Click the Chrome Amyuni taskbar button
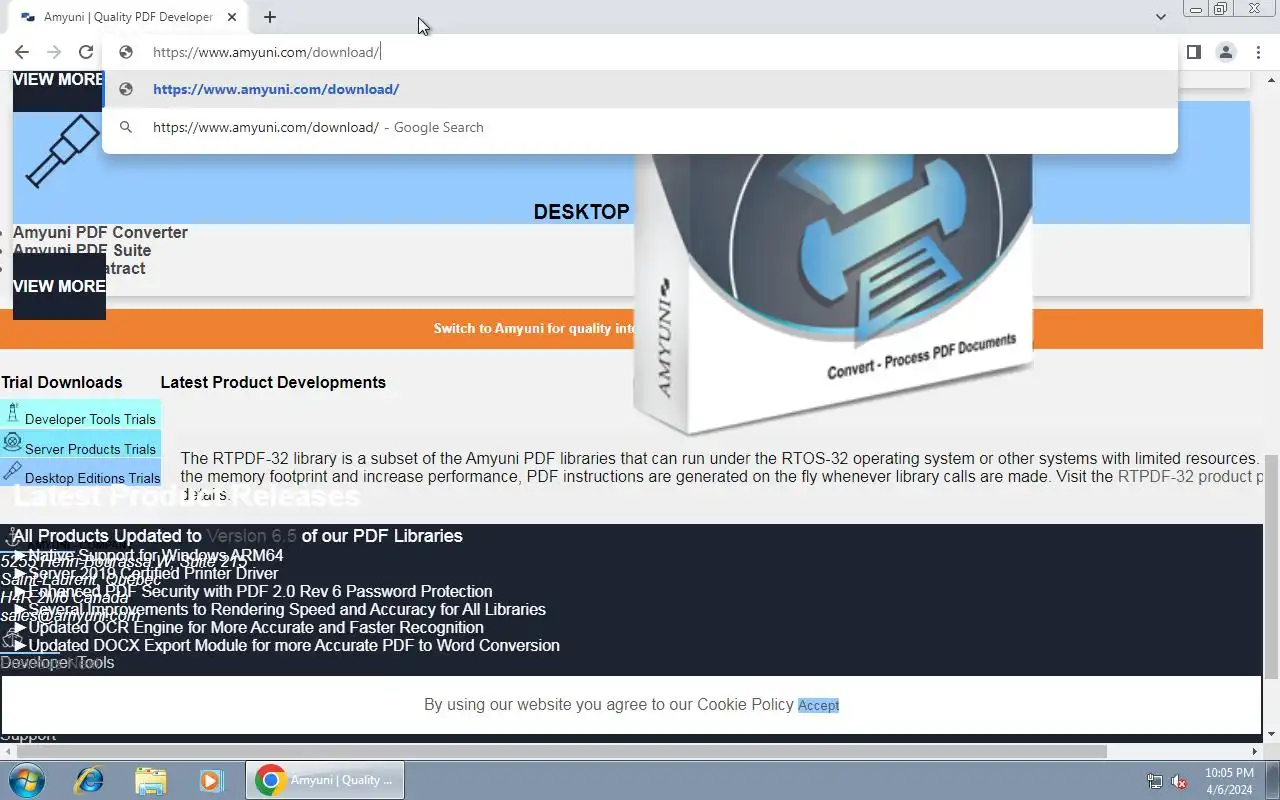1280x800 pixels. 325,780
